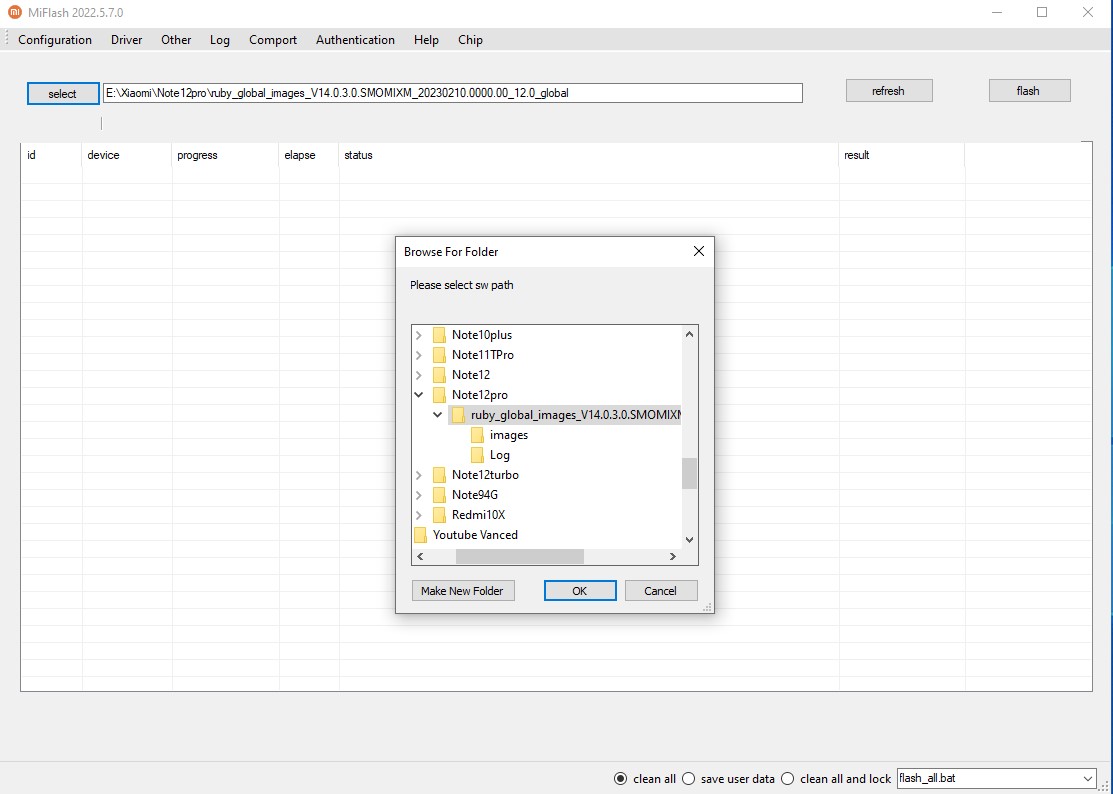The image size is (1113, 794).
Task: Expand the Note12turbo folder
Action: (x=419, y=475)
